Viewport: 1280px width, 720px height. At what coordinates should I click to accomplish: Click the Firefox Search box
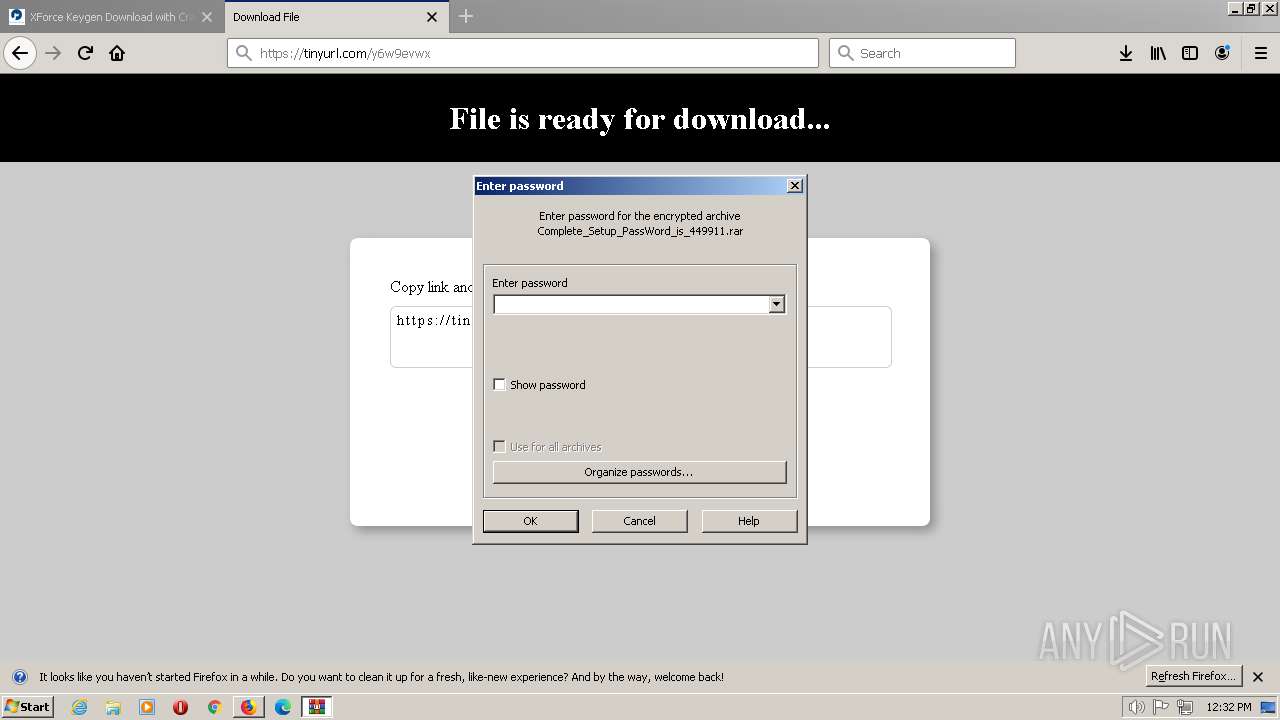pyautogui.click(x=922, y=53)
